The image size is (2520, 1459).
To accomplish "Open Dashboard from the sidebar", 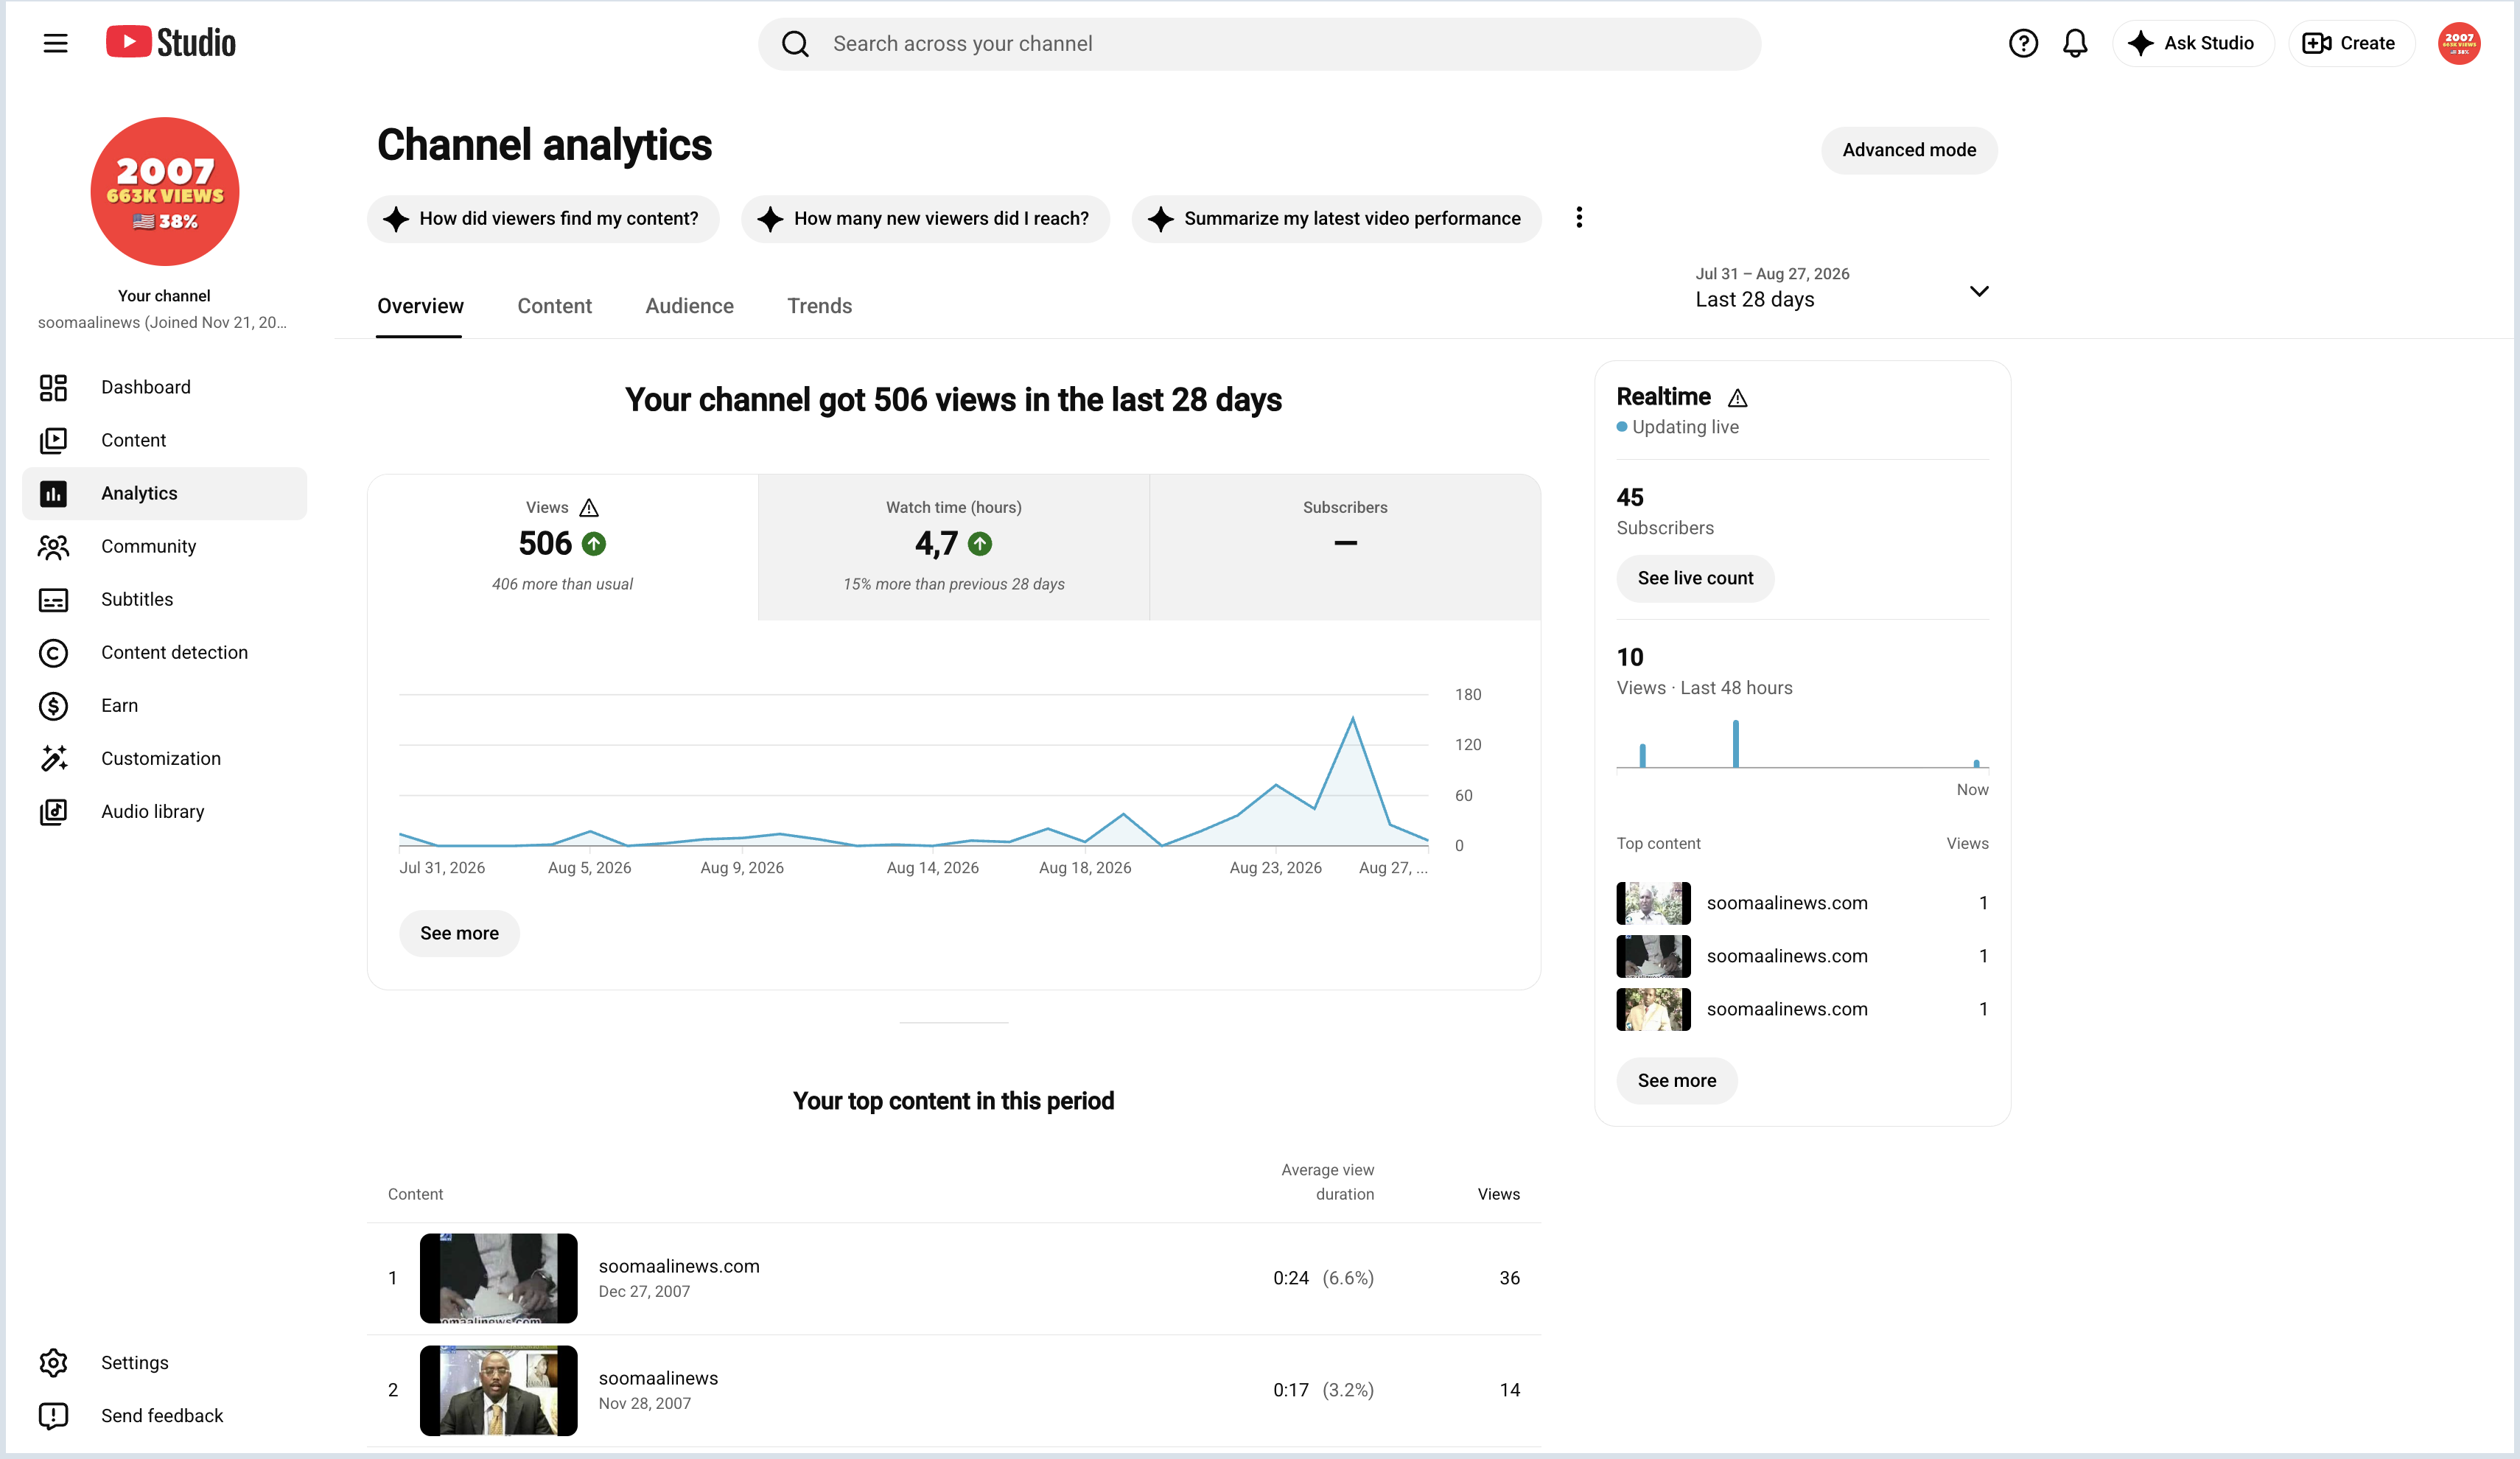I will [x=165, y=387].
